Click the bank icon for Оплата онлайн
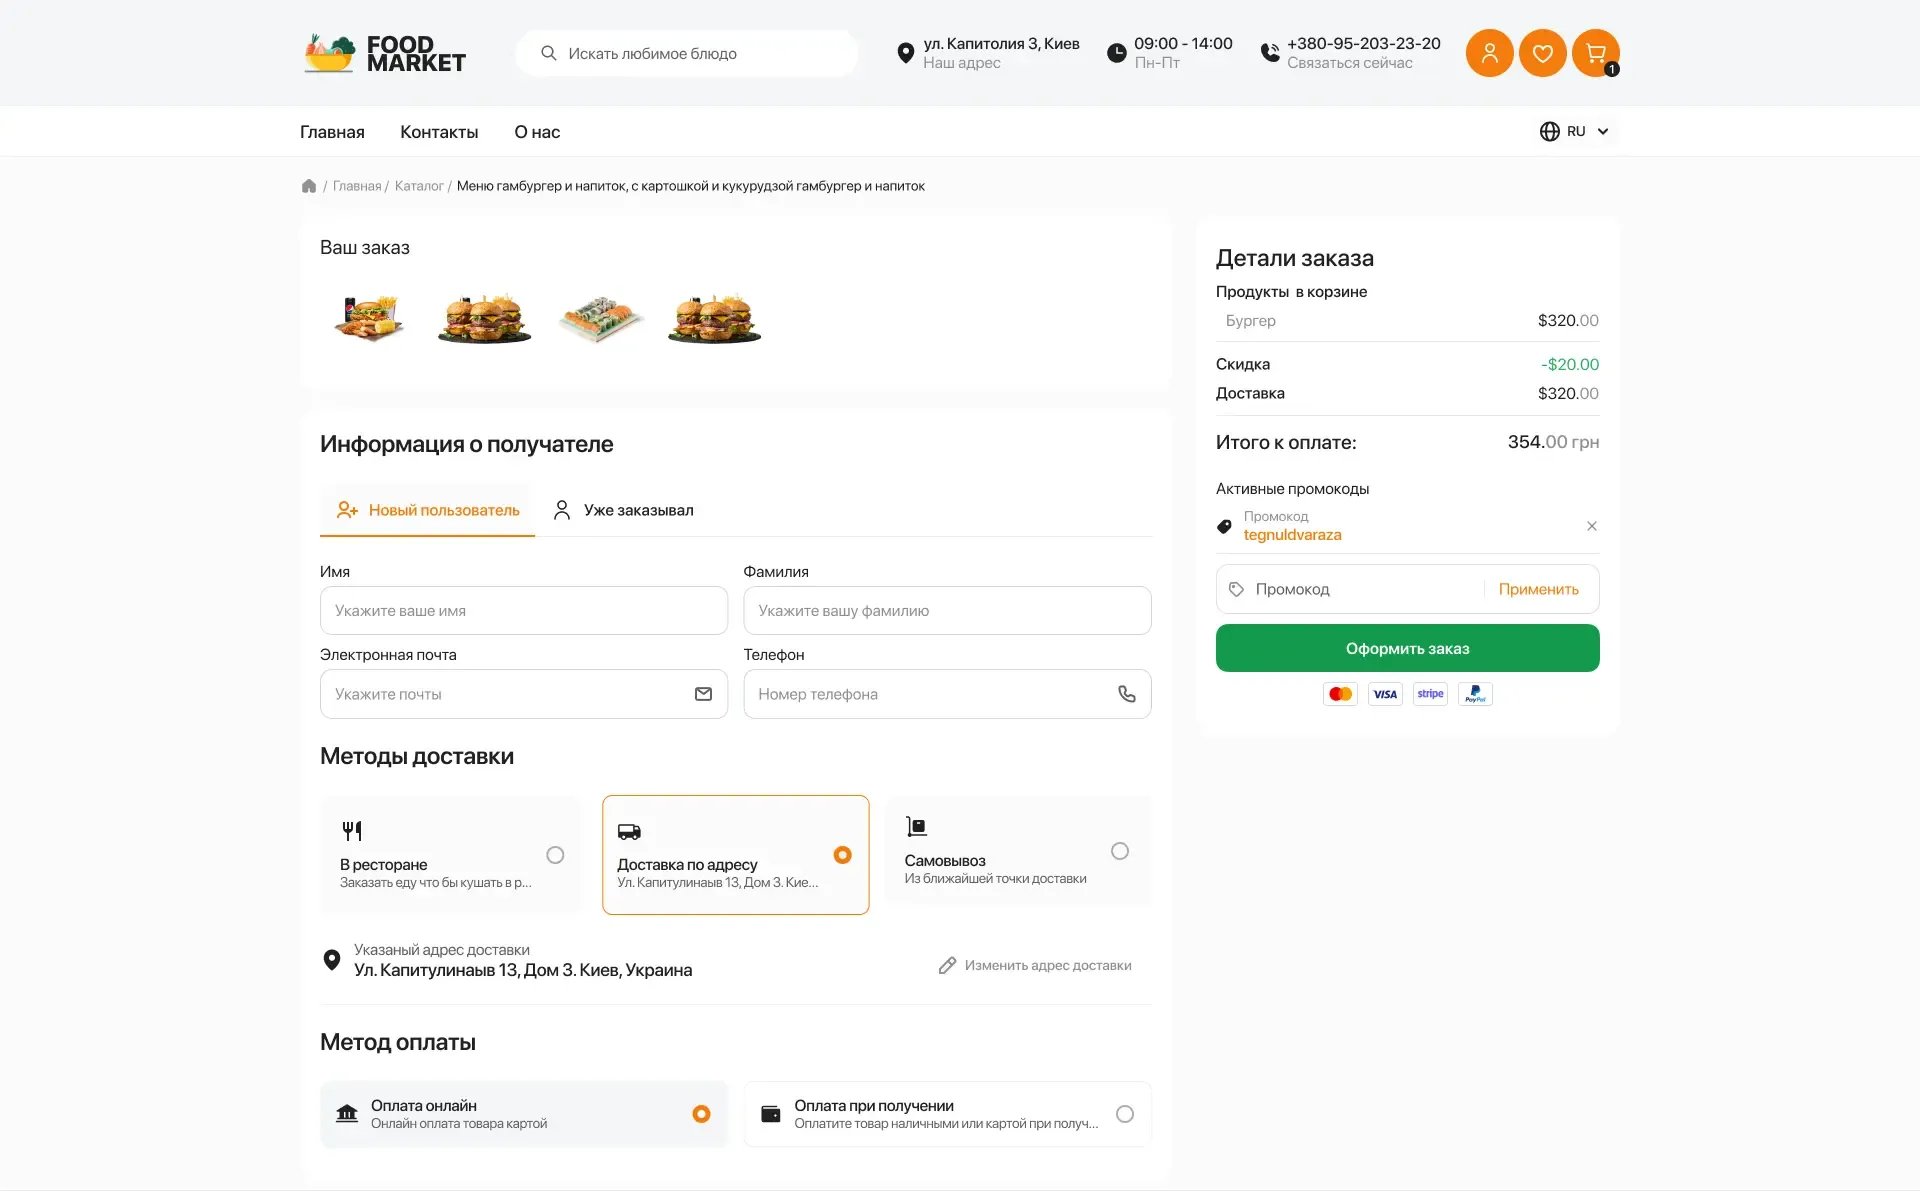The width and height of the screenshot is (1920, 1191). [x=347, y=1113]
